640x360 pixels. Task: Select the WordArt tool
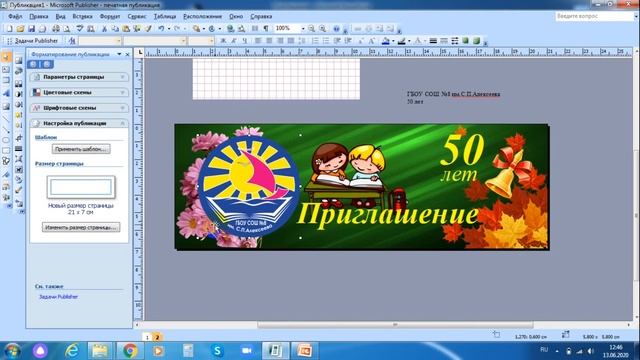pyautogui.click(x=6, y=93)
